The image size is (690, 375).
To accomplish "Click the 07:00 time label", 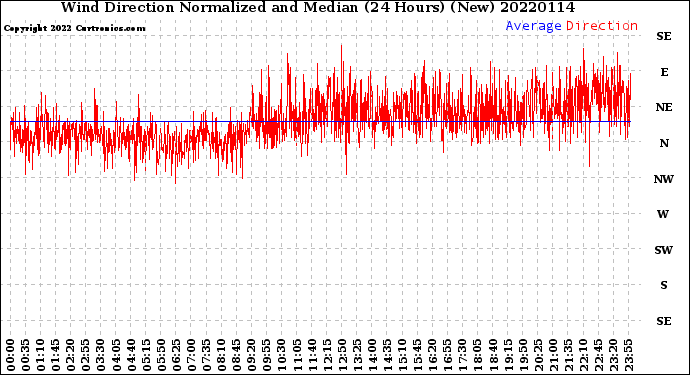I will (191, 355).
